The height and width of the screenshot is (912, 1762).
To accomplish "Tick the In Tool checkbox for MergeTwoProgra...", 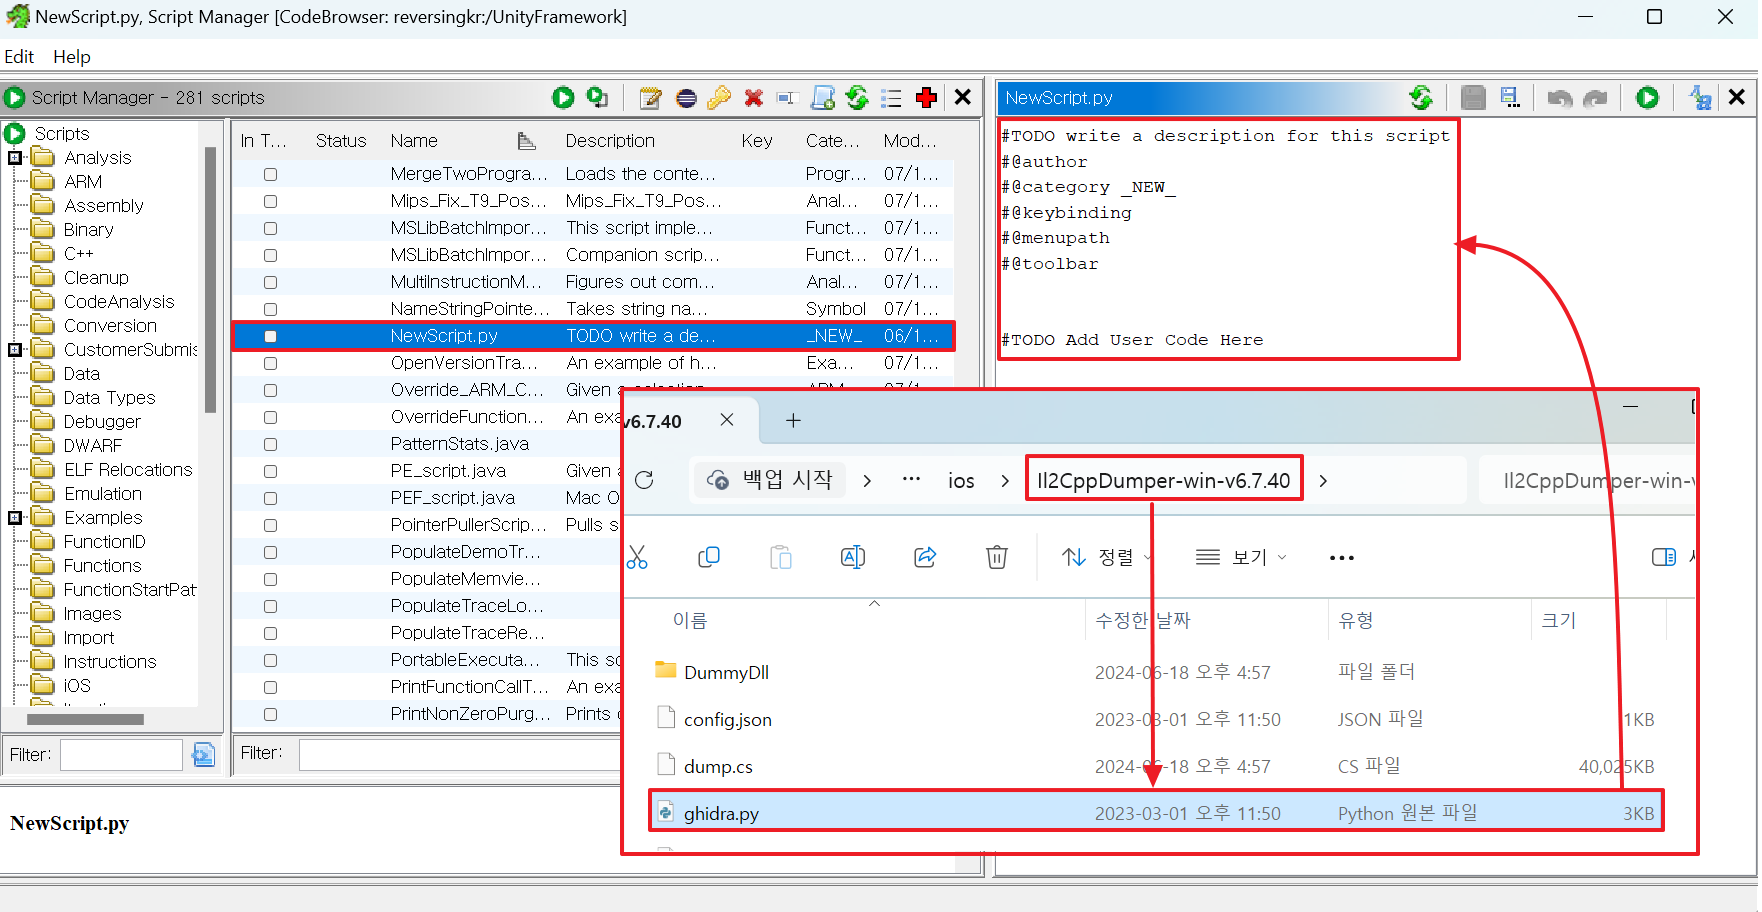I will pyautogui.click(x=270, y=174).
